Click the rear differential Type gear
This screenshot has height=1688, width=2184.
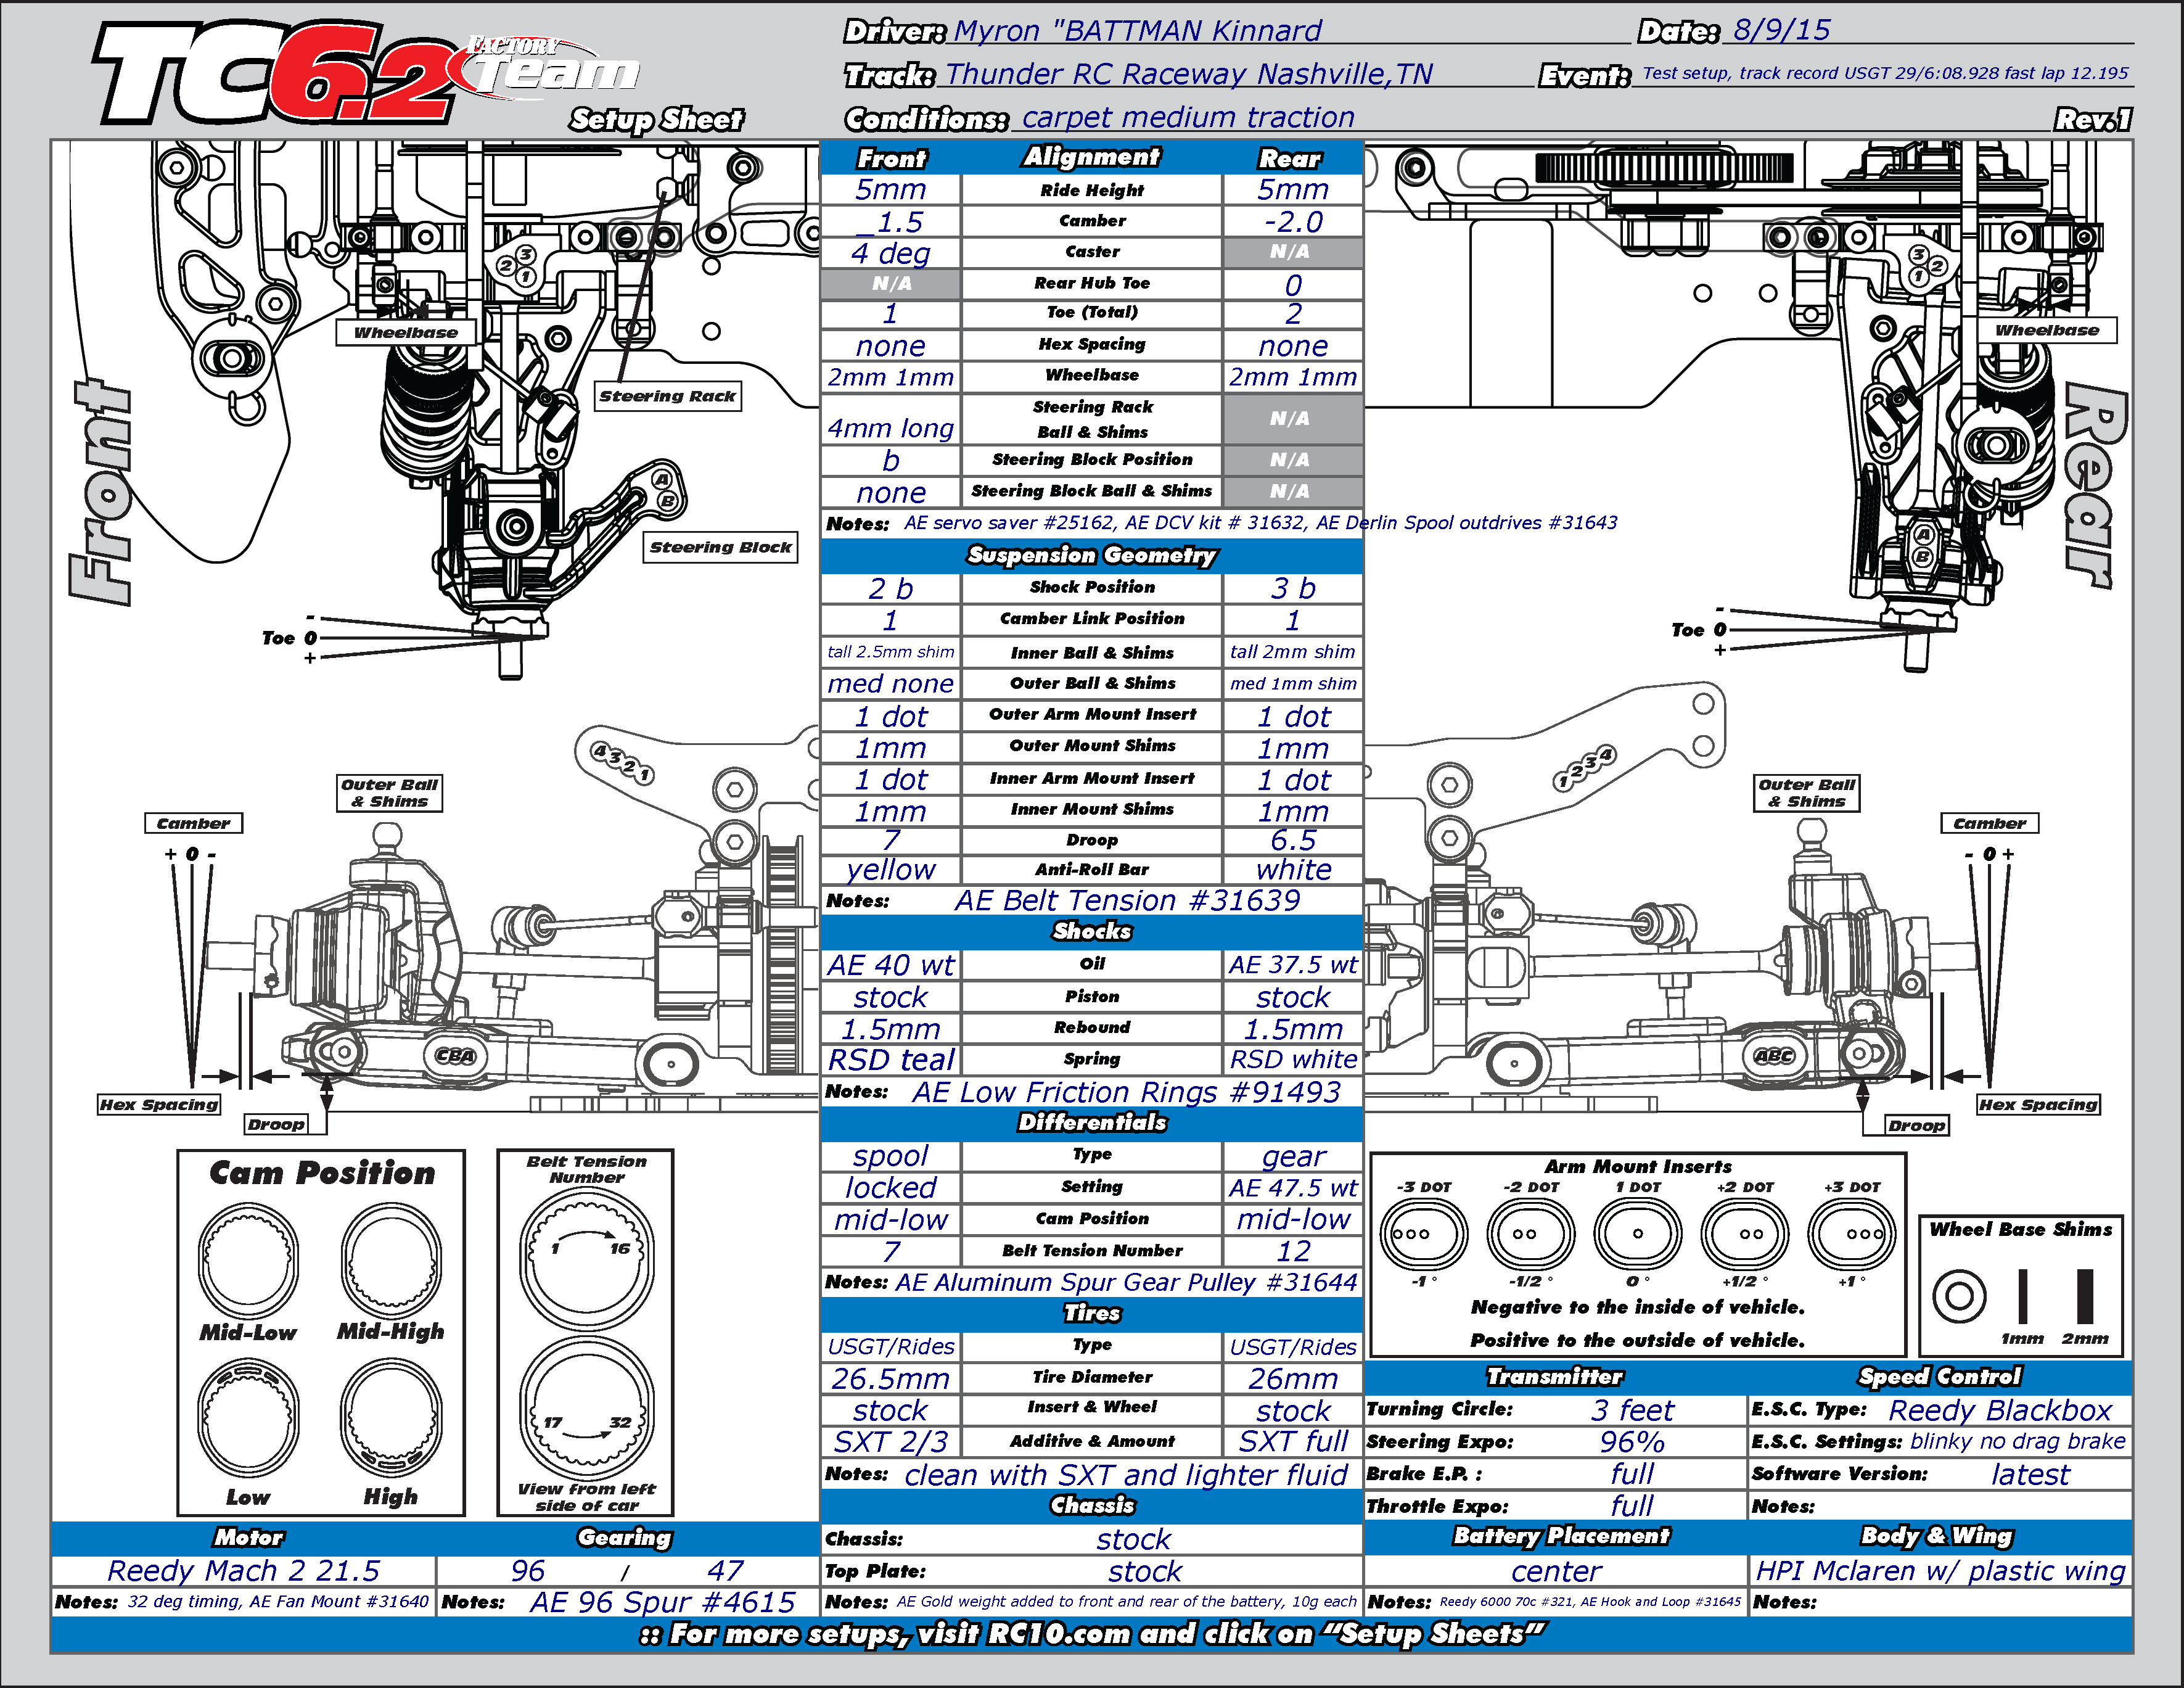click(x=1293, y=1156)
